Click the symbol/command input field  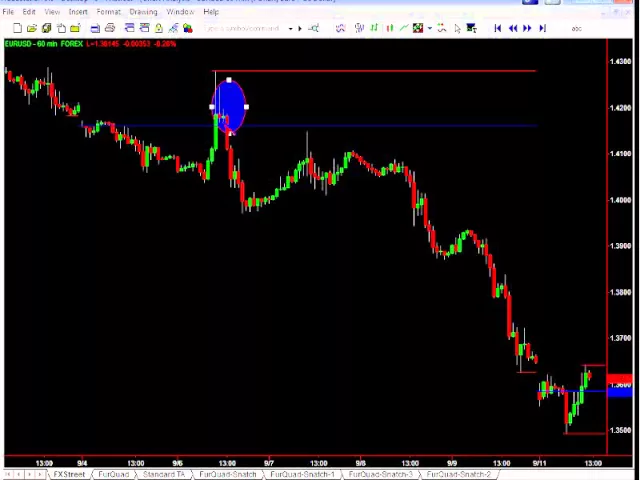244,29
